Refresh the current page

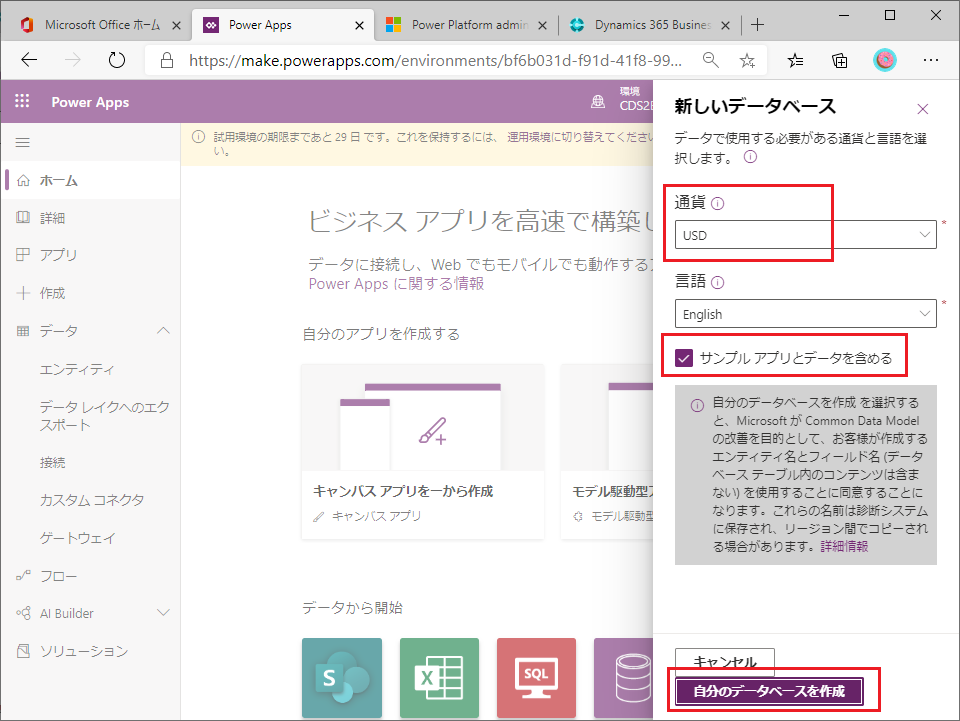(116, 60)
